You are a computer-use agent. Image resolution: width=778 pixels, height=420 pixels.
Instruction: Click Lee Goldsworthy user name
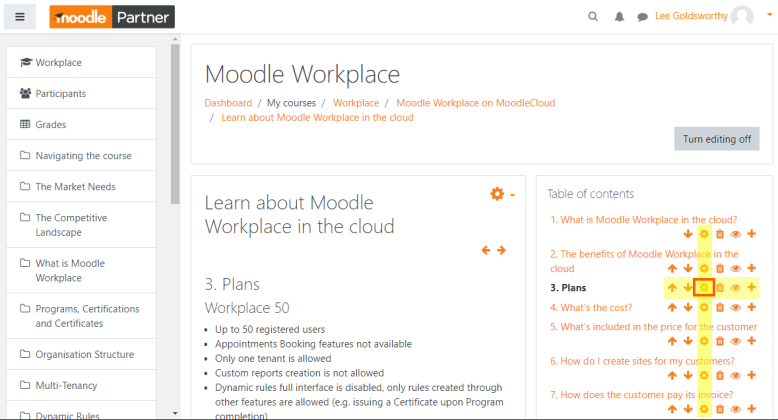[x=691, y=16]
